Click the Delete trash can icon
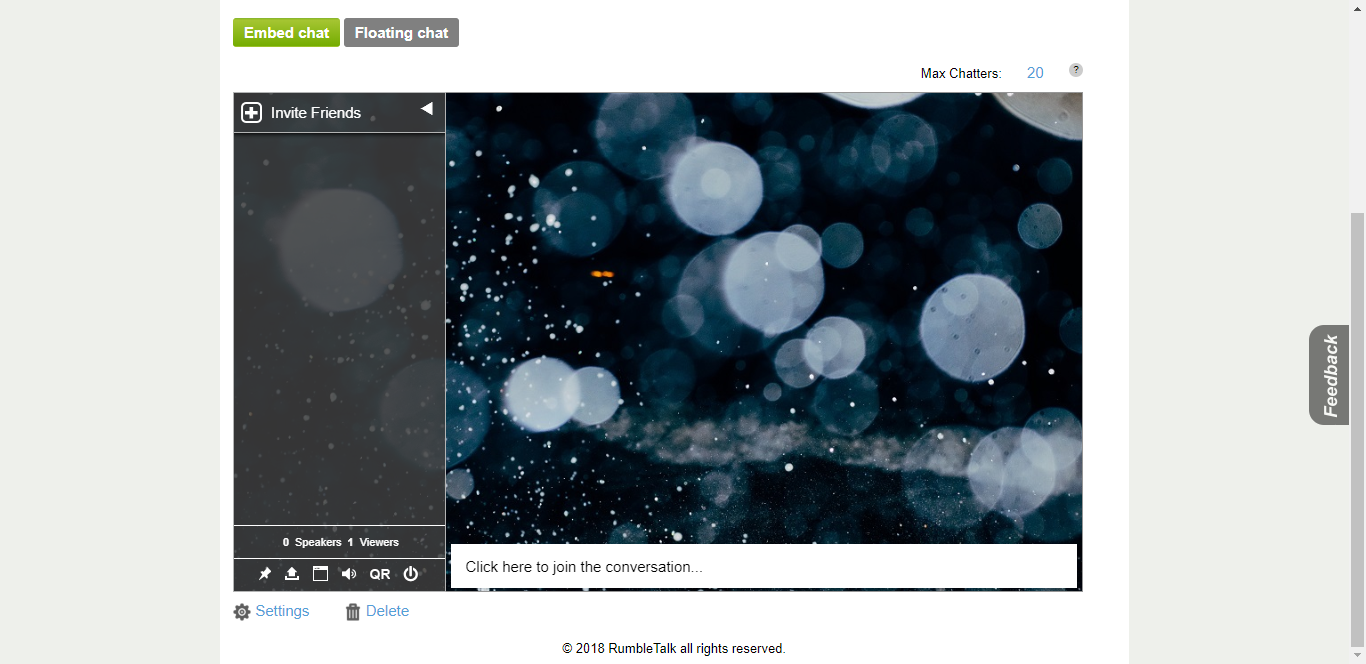 coord(353,612)
